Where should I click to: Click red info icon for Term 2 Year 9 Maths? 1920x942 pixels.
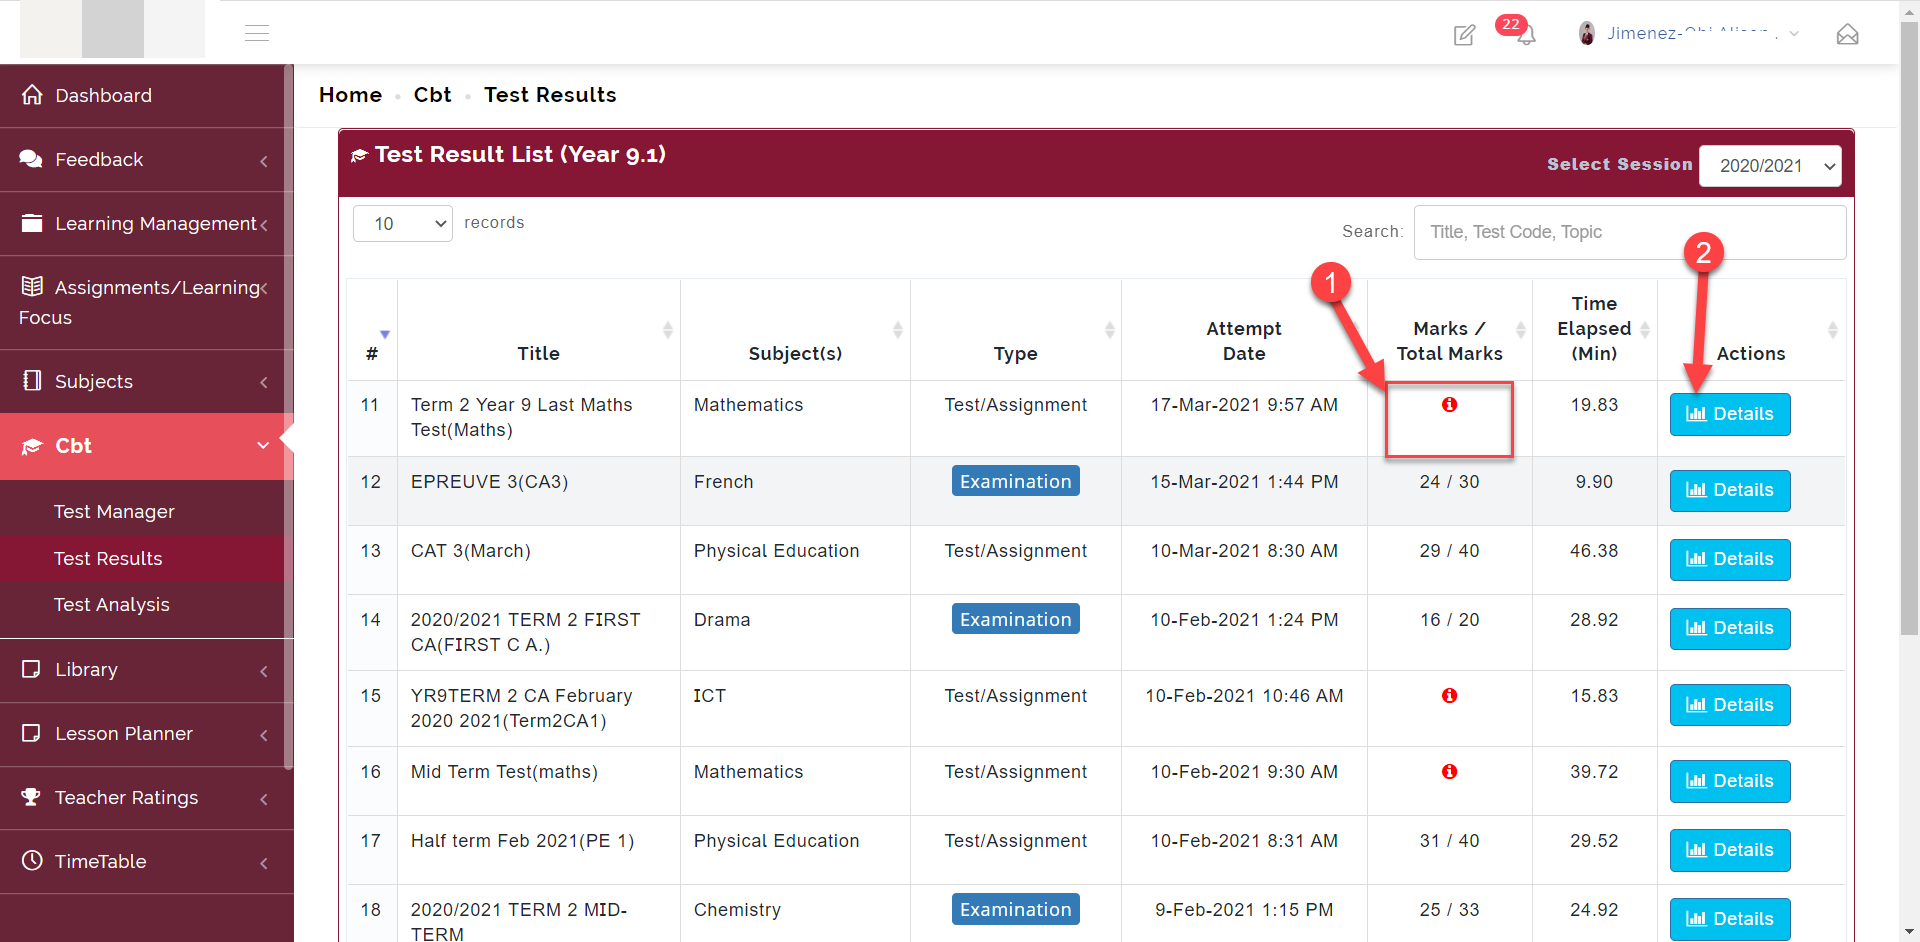click(x=1449, y=404)
